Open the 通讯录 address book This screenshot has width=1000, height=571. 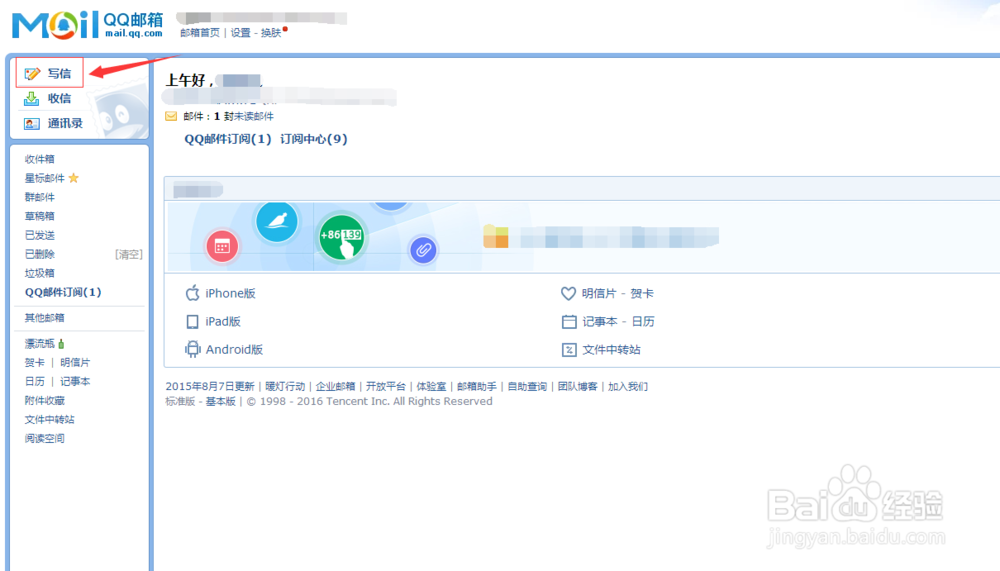tap(65, 123)
